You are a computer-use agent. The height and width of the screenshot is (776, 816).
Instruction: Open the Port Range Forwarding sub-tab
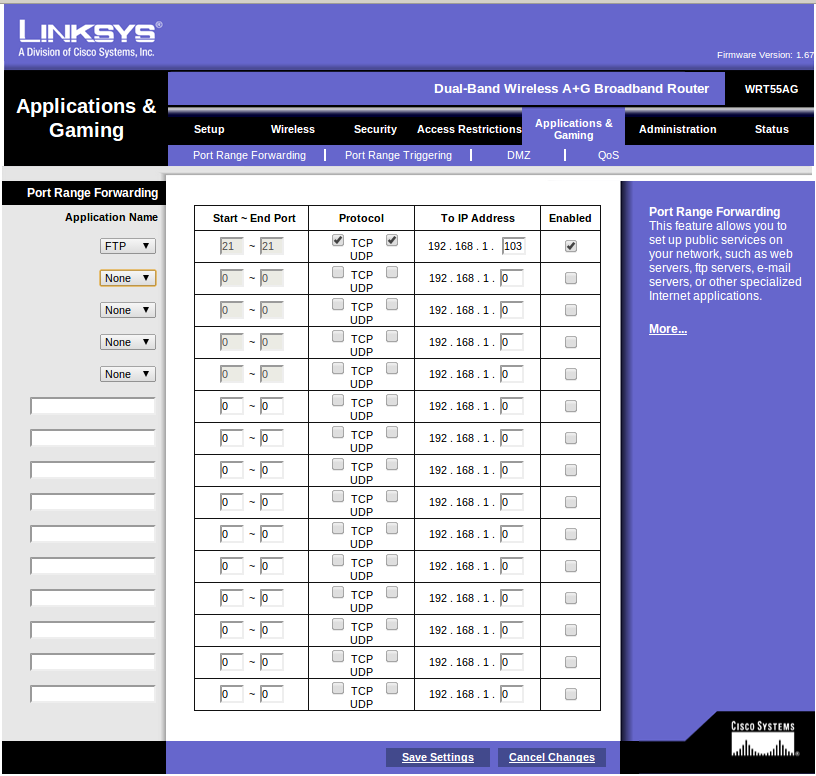(x=249, y=155)
